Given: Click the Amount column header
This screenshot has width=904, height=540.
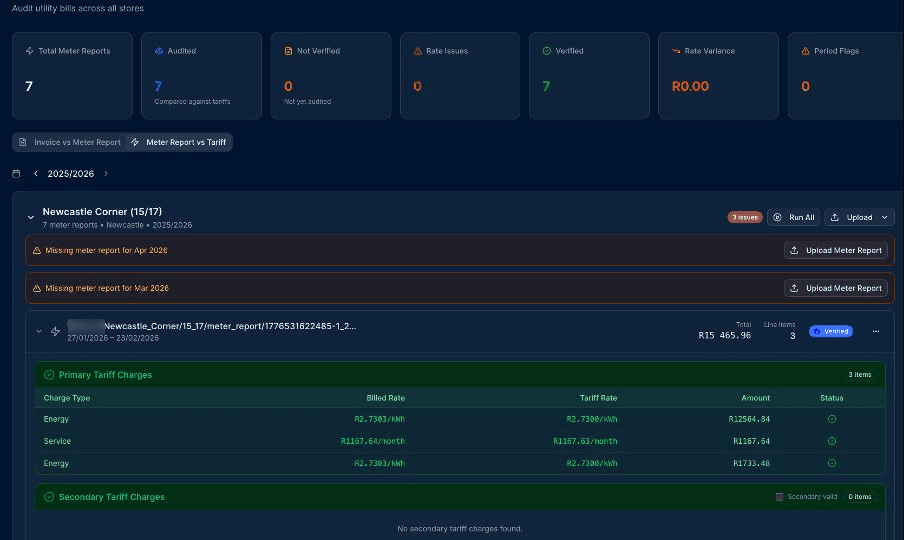Looking at the screenshot, I should 755,398.
